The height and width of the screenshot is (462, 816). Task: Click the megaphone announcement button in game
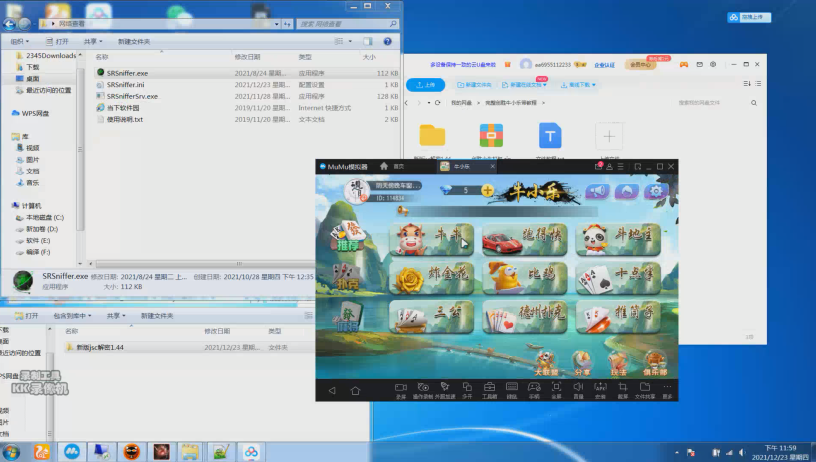(597, 191)
